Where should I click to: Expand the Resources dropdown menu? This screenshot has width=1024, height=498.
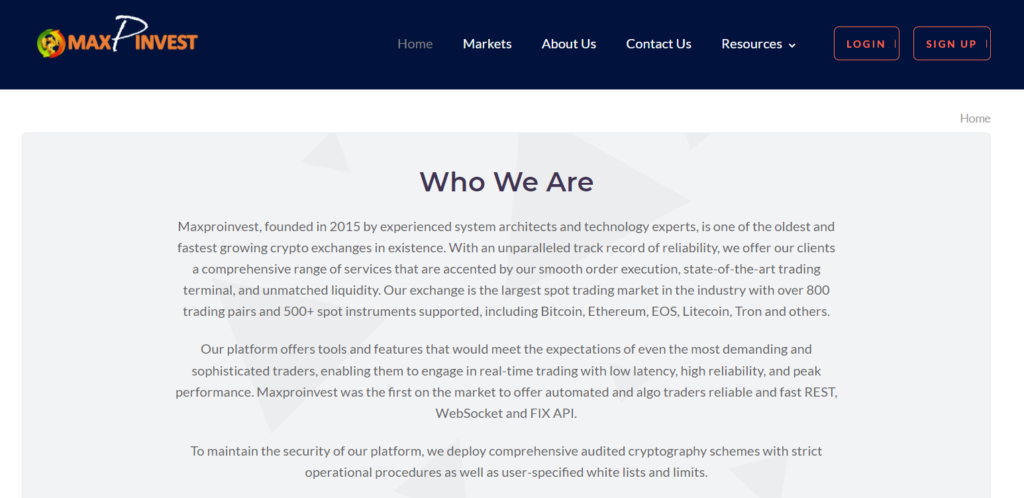point(758,44)
